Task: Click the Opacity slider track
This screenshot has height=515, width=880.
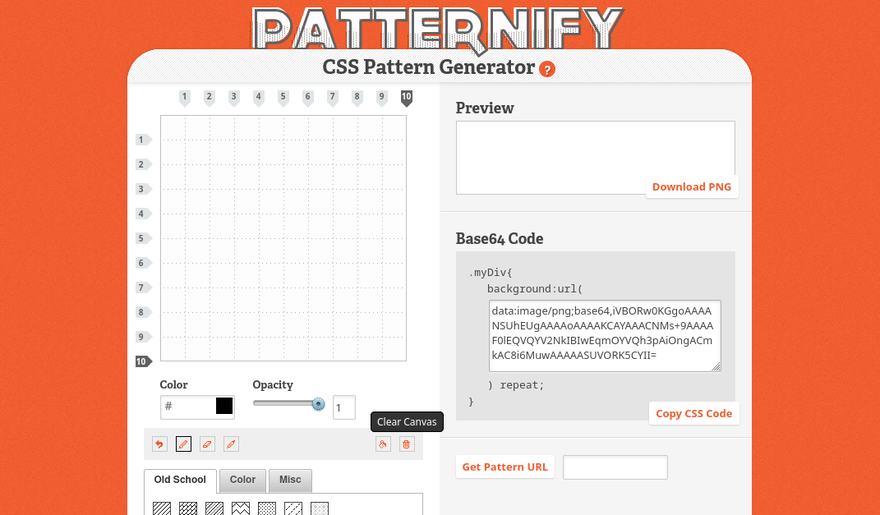Action: pyautogui.click(x=288, y=403)
